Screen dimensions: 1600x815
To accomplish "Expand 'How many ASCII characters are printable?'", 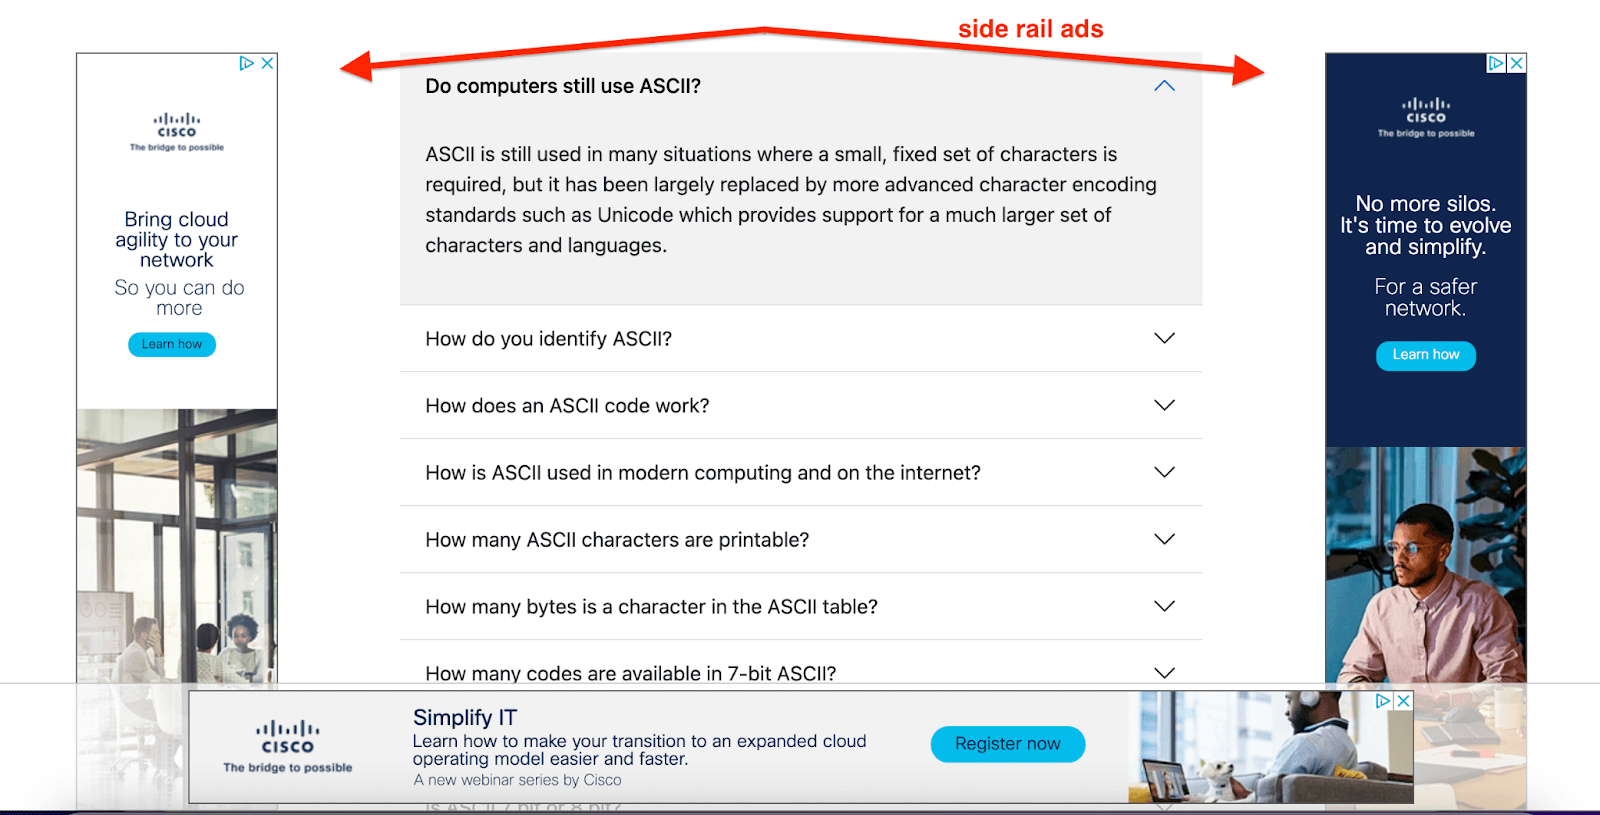I will pyautogui.click(x=1163, y=539).
